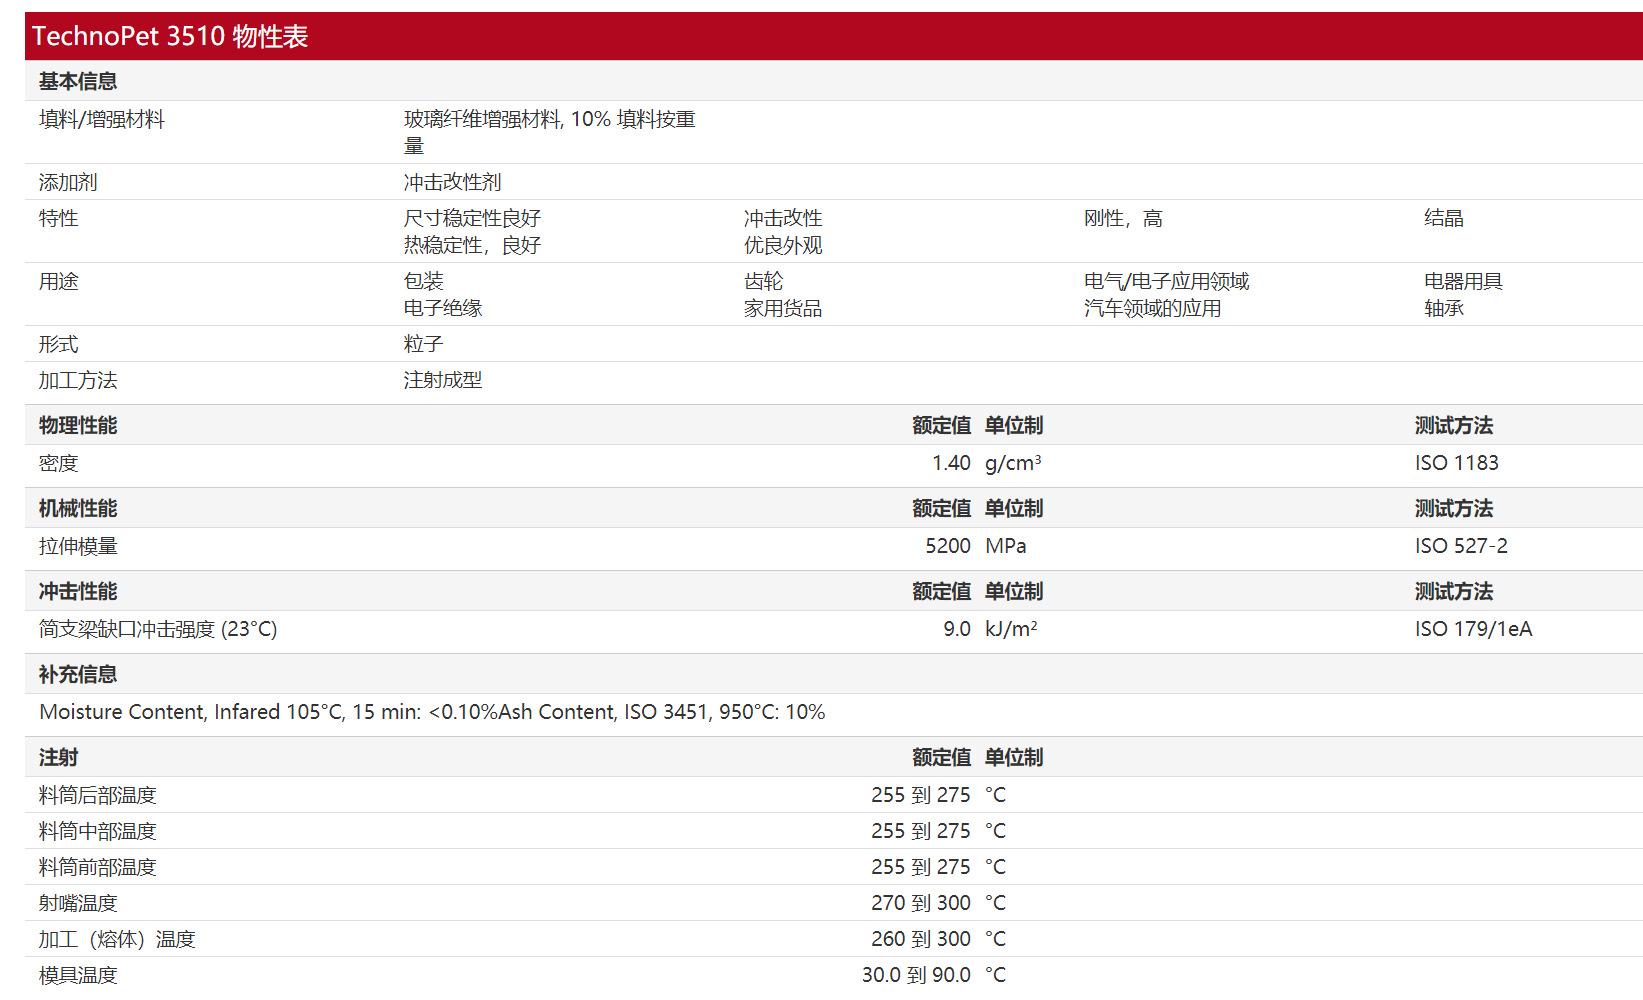The image size is (1643, 1000).
Task: Click the 料筒后部温度 row label
Action: coord(98,795)
